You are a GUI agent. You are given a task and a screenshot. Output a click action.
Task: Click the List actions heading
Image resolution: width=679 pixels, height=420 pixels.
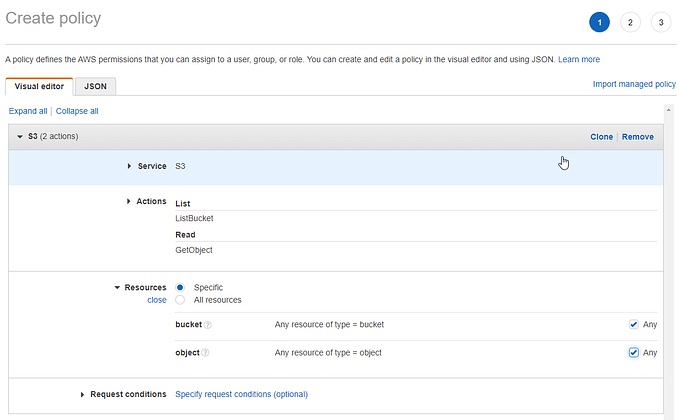[183, 204]
